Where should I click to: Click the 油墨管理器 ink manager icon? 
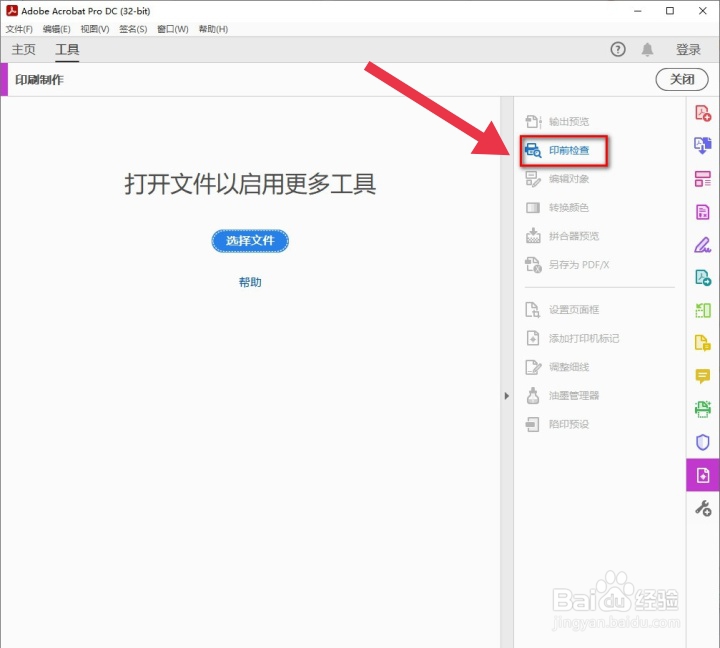click(x=533, y=395)
